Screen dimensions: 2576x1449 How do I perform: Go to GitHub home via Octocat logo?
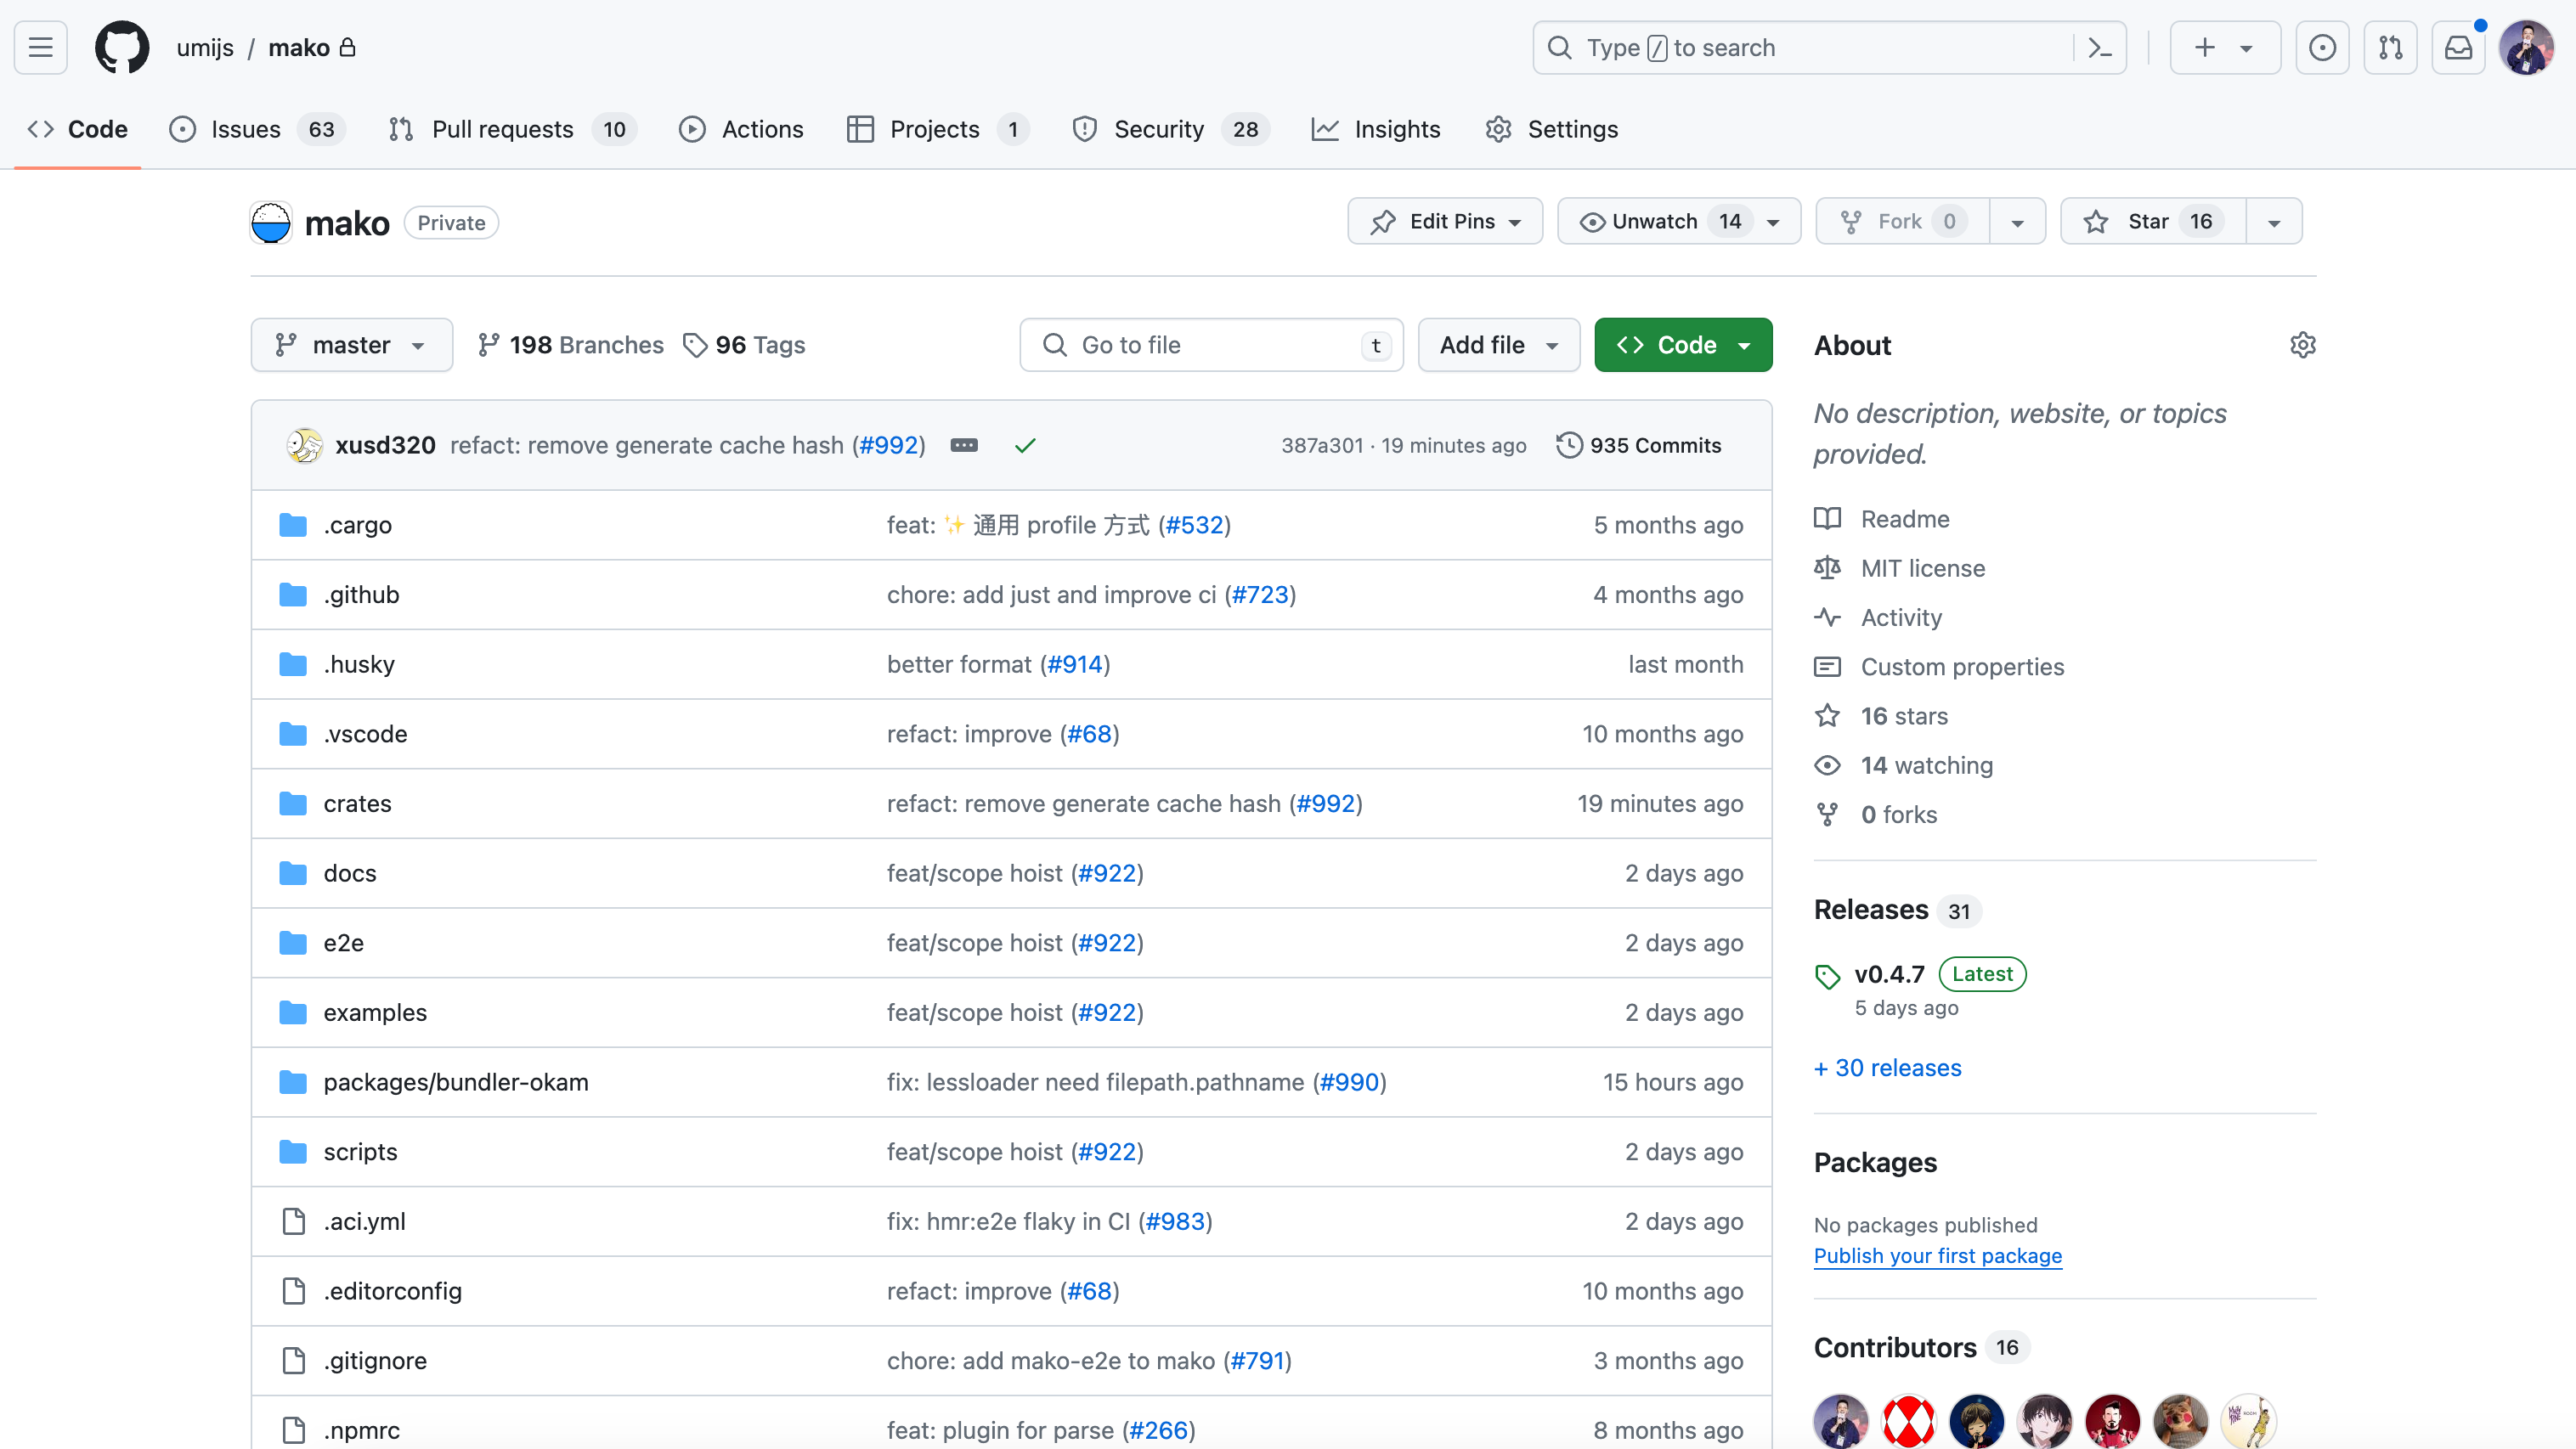pyautogui.click(x=122, y=47)
